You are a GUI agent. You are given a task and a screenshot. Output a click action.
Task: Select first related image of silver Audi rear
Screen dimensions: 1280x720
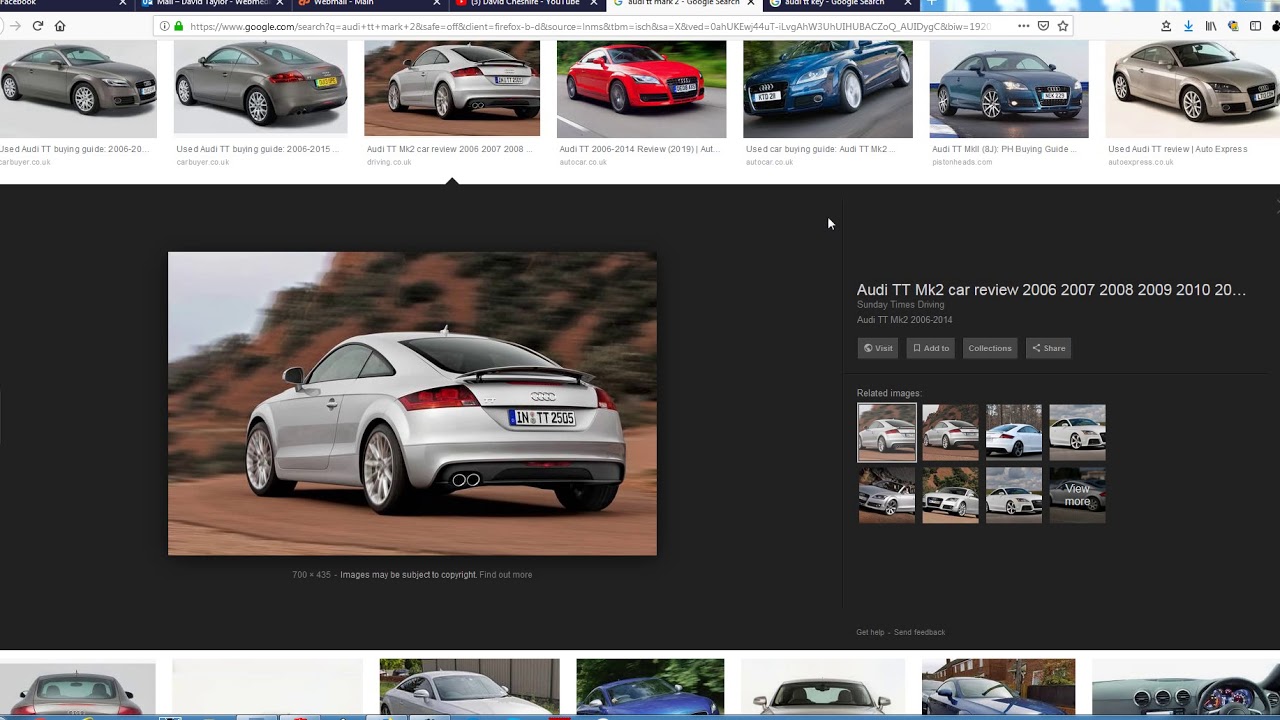pos(887,432)
